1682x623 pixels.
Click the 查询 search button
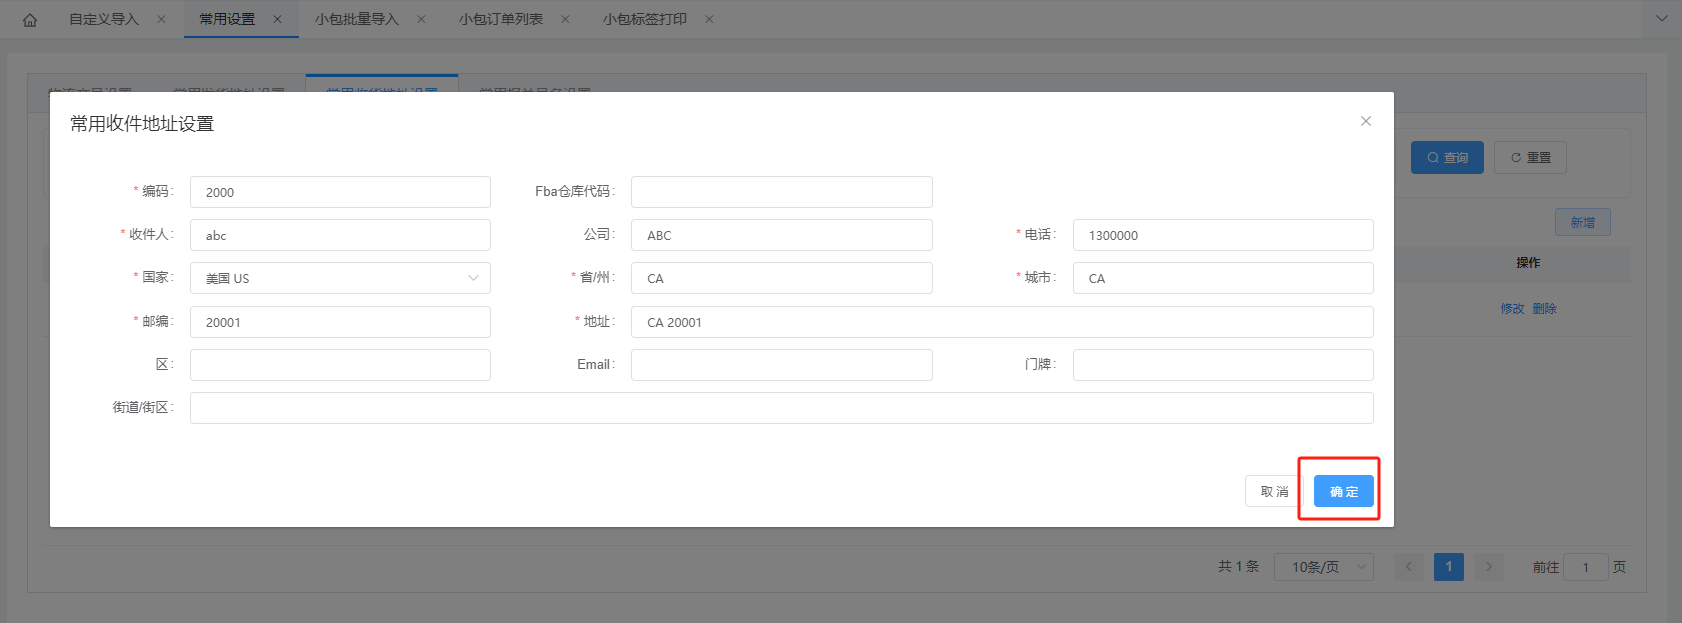[1446, 158]
